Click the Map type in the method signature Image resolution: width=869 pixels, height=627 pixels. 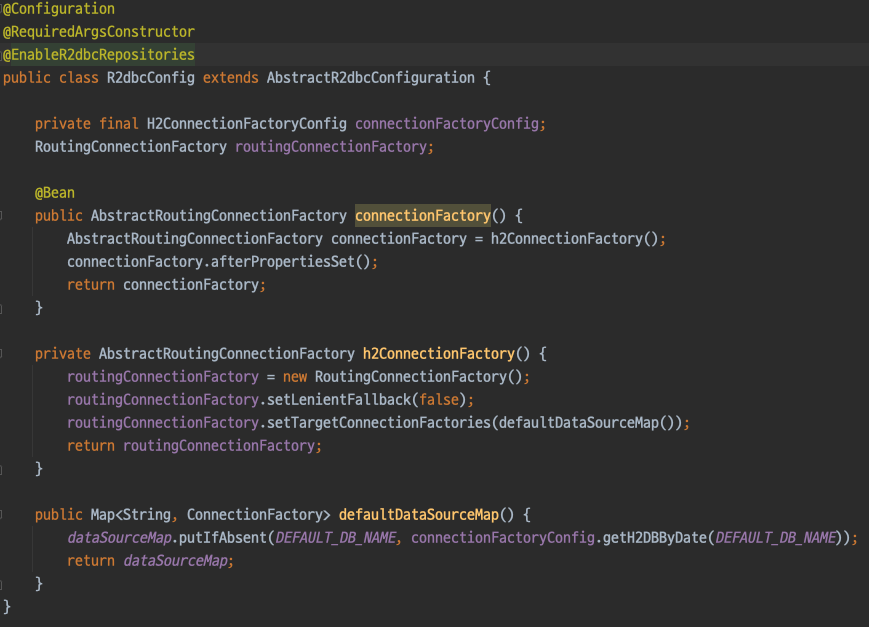pos(103,515)
